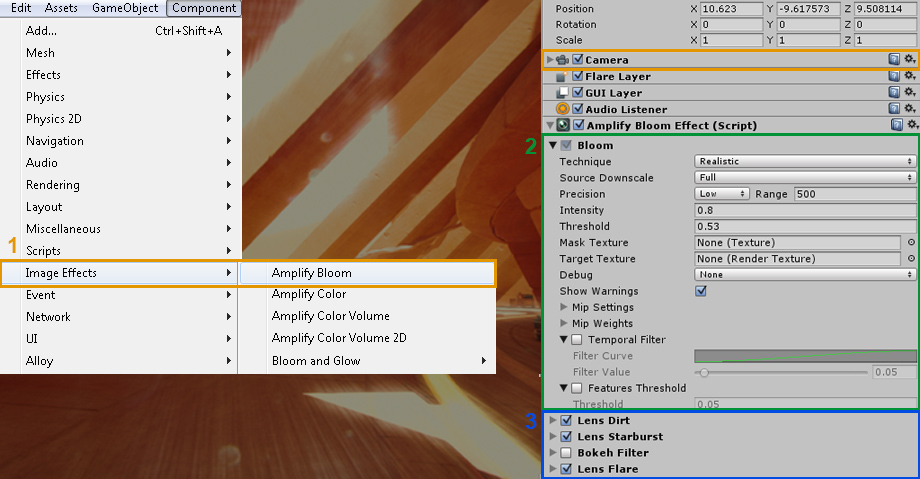Open the Edit menu

coord(21,8)
